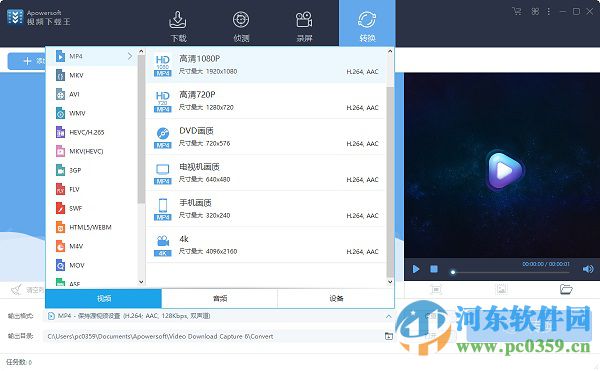Pick mobile phone quality preset (手机画质)
This screenshot has height=371, width=600.
point(266,209)
